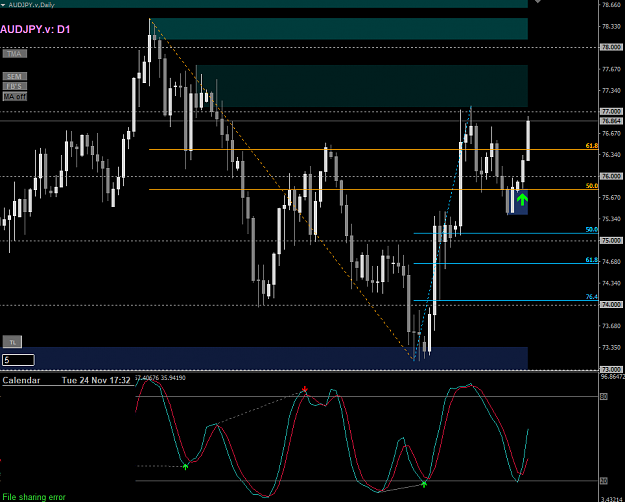Click the blue 61.8 Fibonacci label
Viewport: 625px width, 502px height.
click(x=592, y=260)
